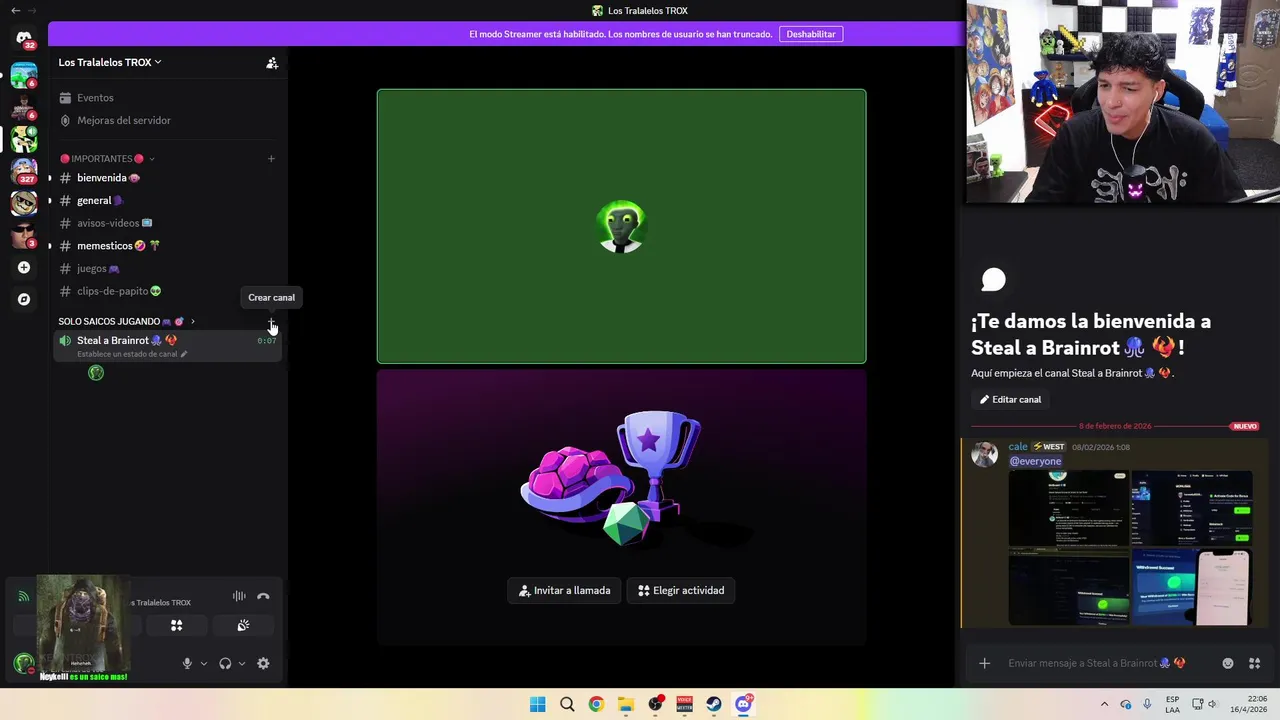Click the add a server plus icon
This screenshot has width=1280, height=720.
point(24,267)
